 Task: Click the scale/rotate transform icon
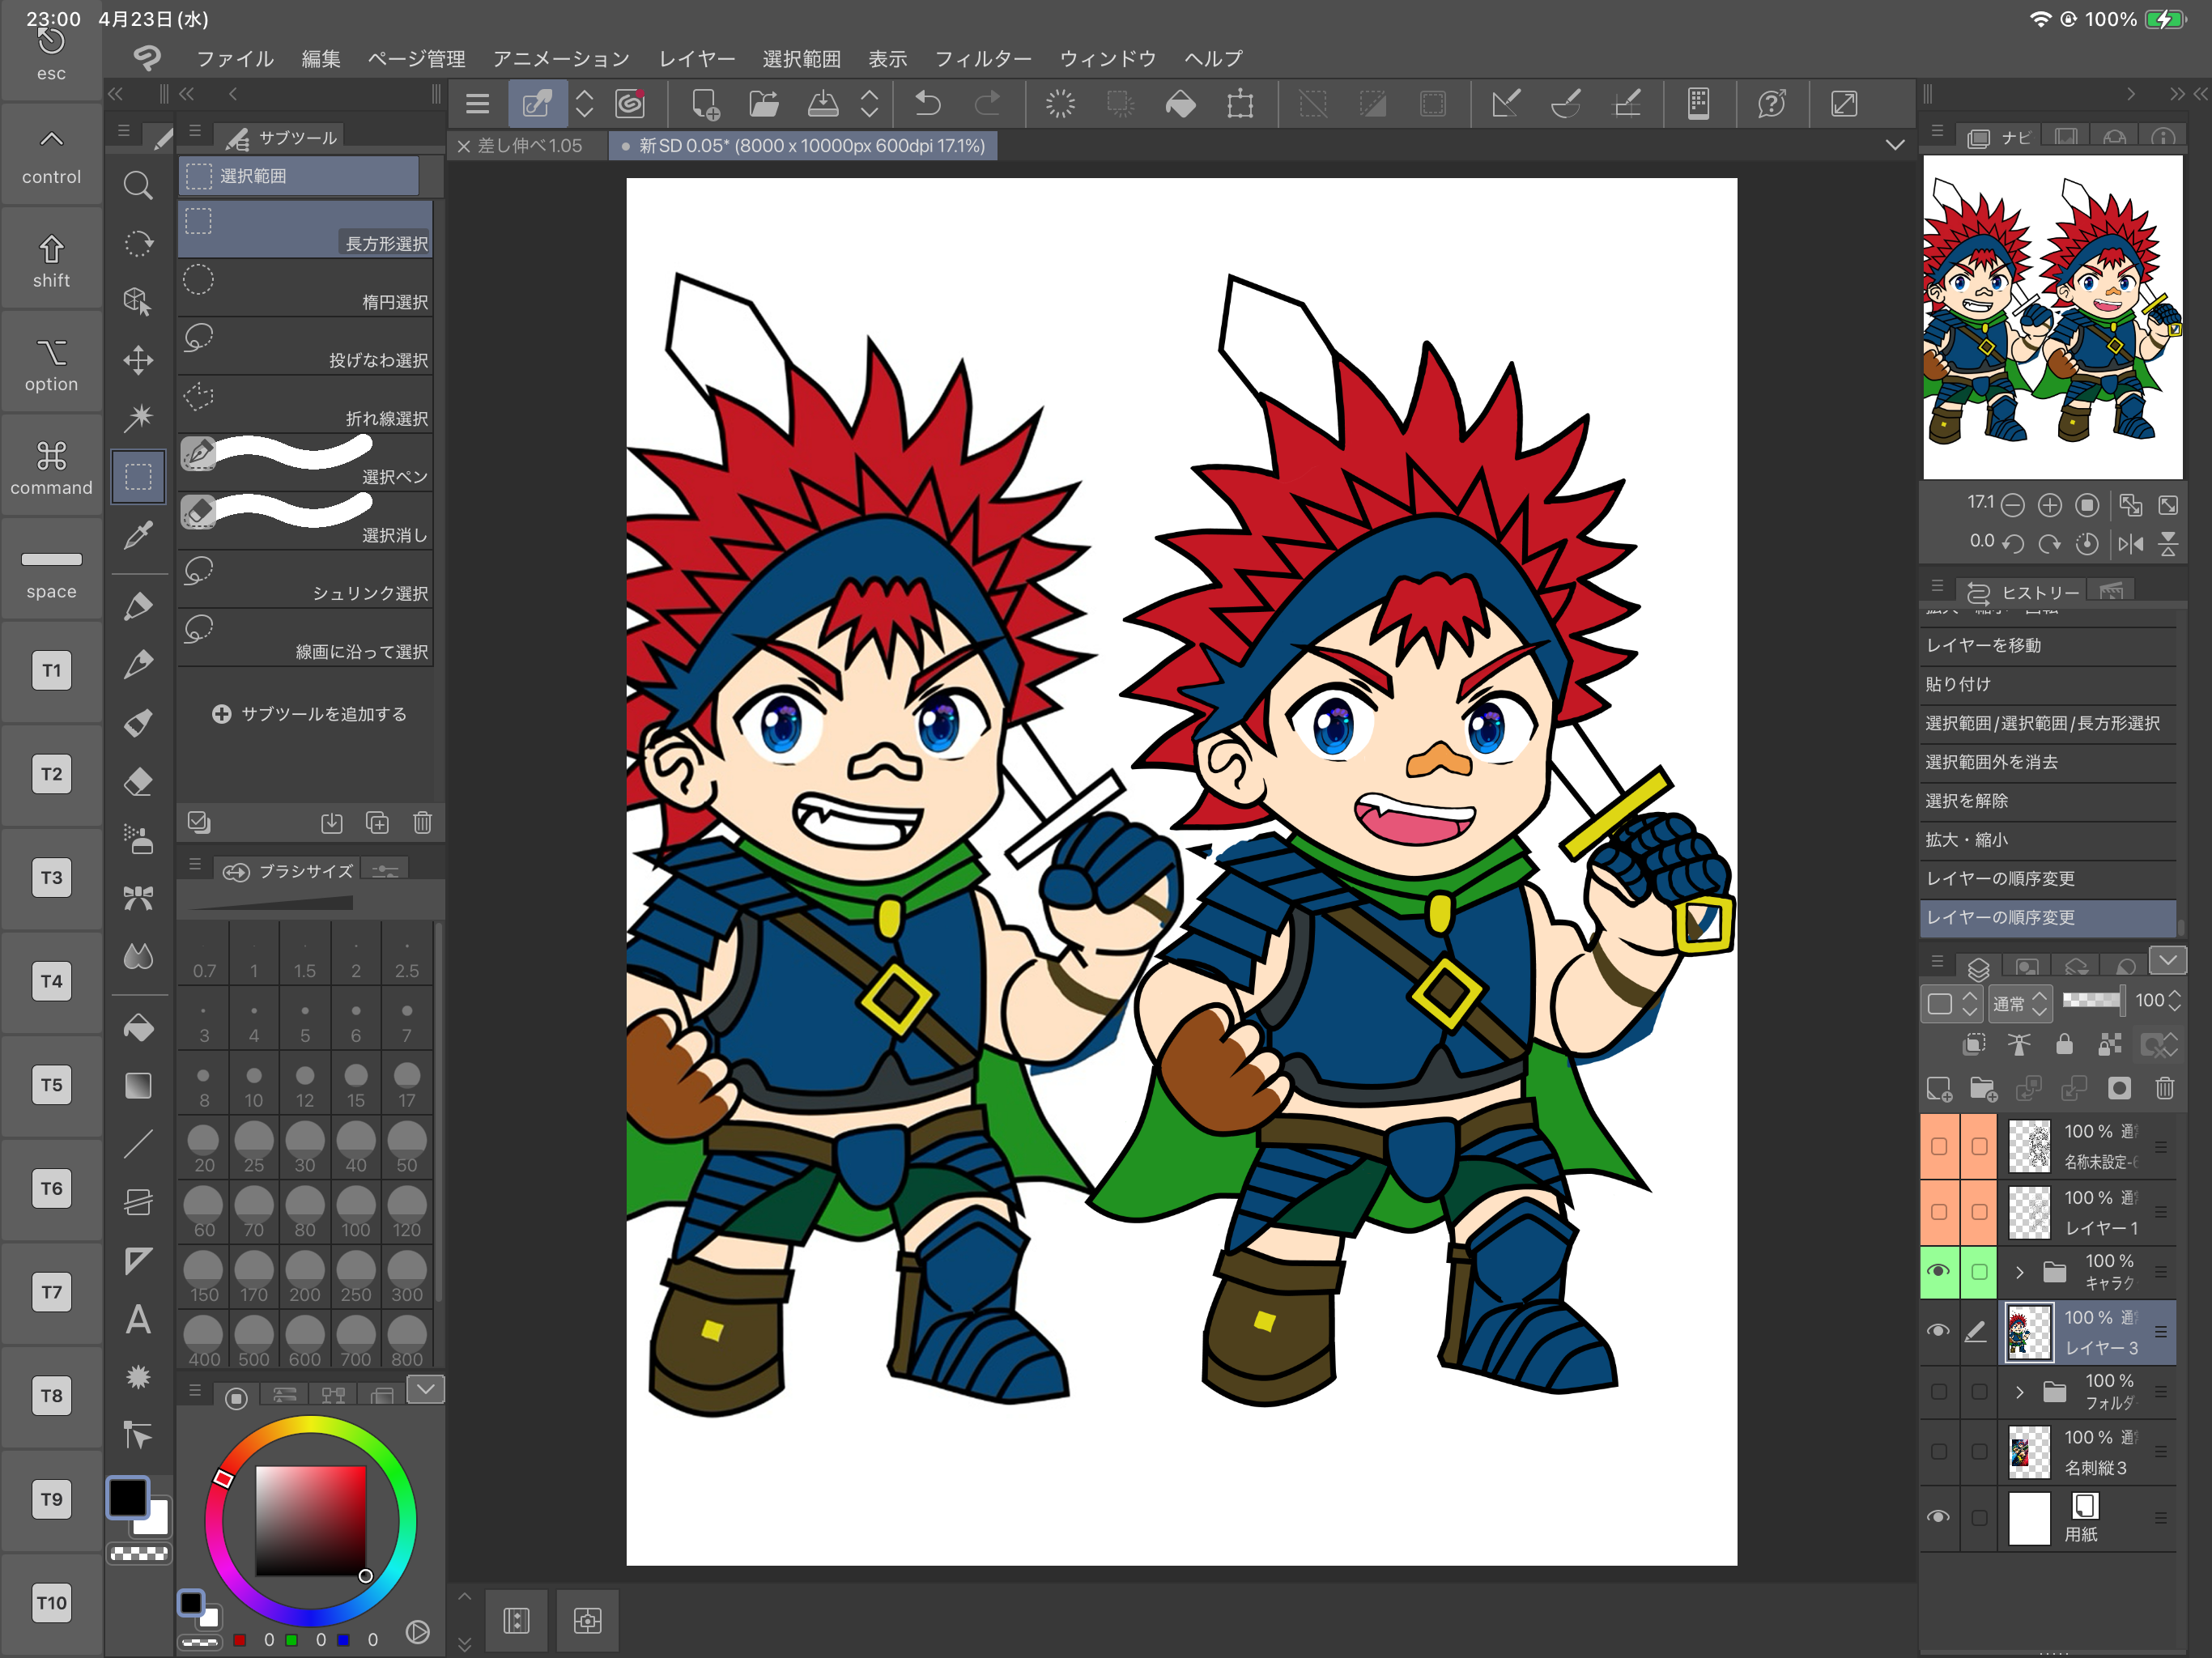[x=1240, y=104]
